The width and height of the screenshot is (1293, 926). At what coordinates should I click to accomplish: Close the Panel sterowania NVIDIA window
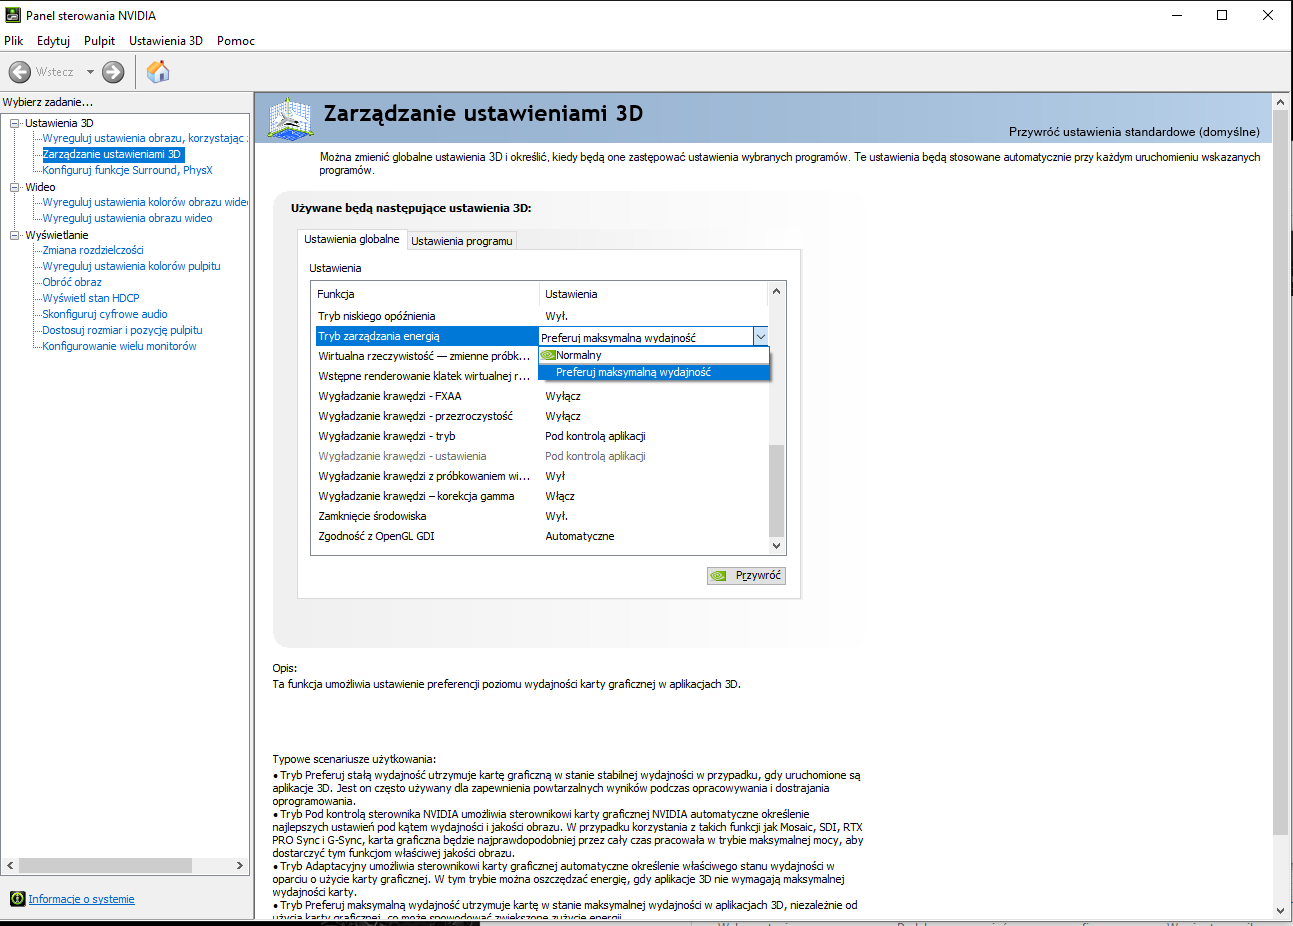coord(1268,15)
